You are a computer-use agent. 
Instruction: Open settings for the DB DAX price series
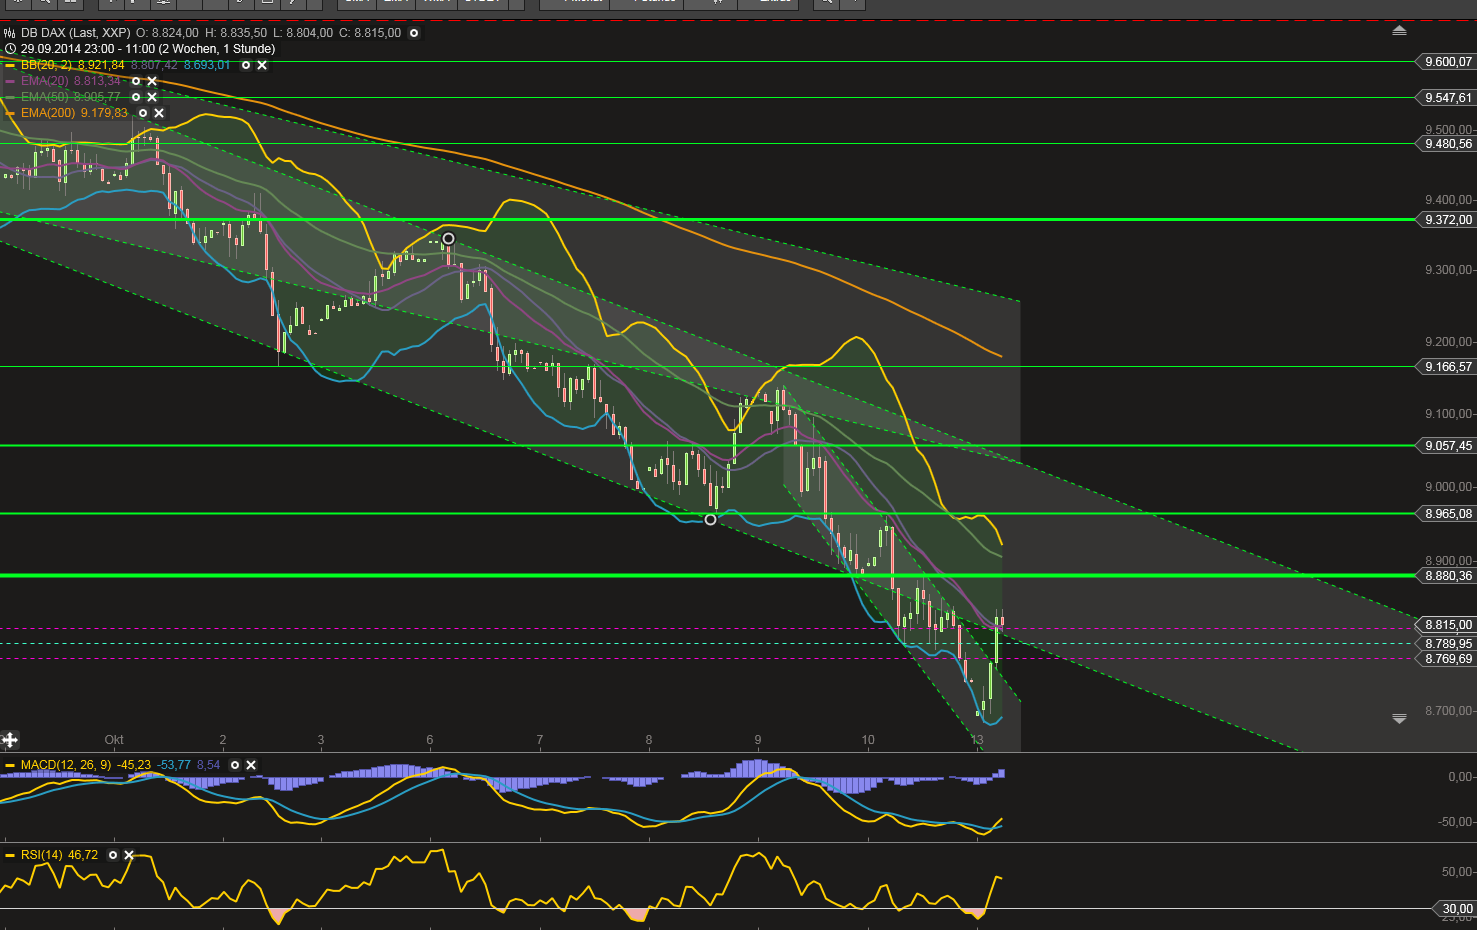coord(414,33)
